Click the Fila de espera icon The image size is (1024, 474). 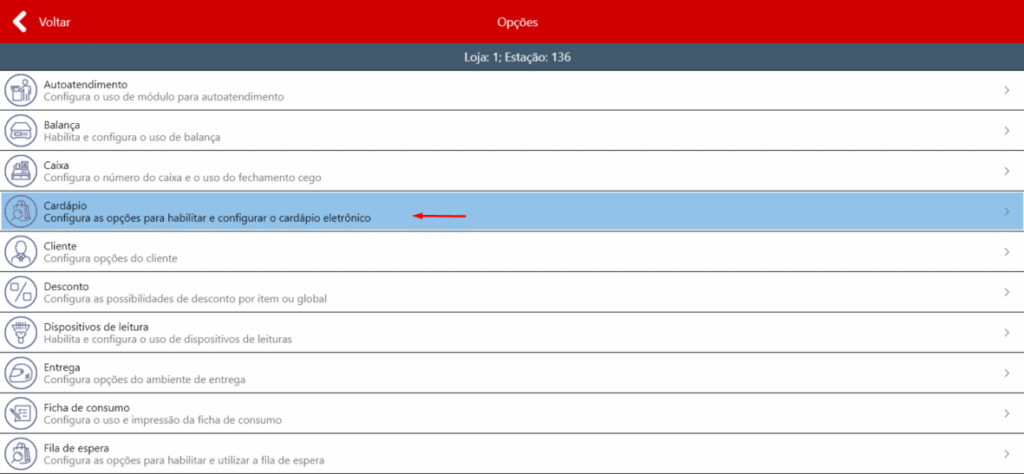[x=20, y=453]
